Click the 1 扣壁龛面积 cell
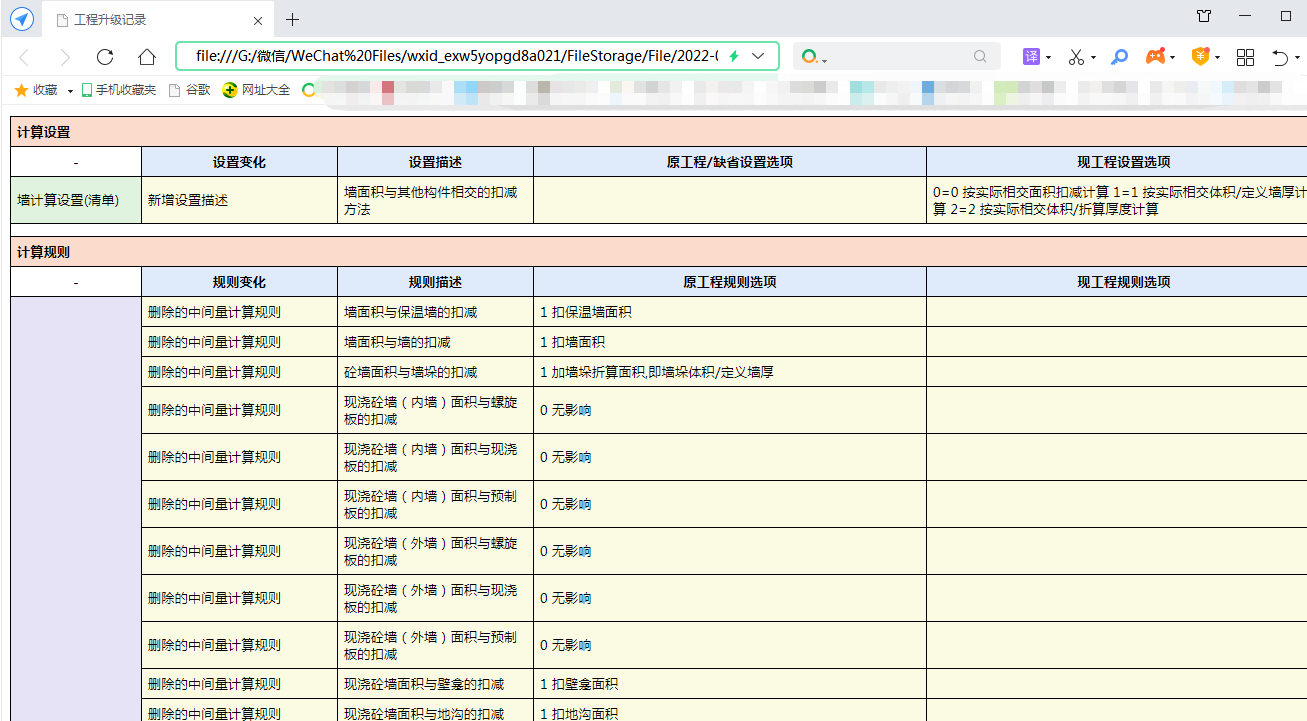 [x=730, y=684]
